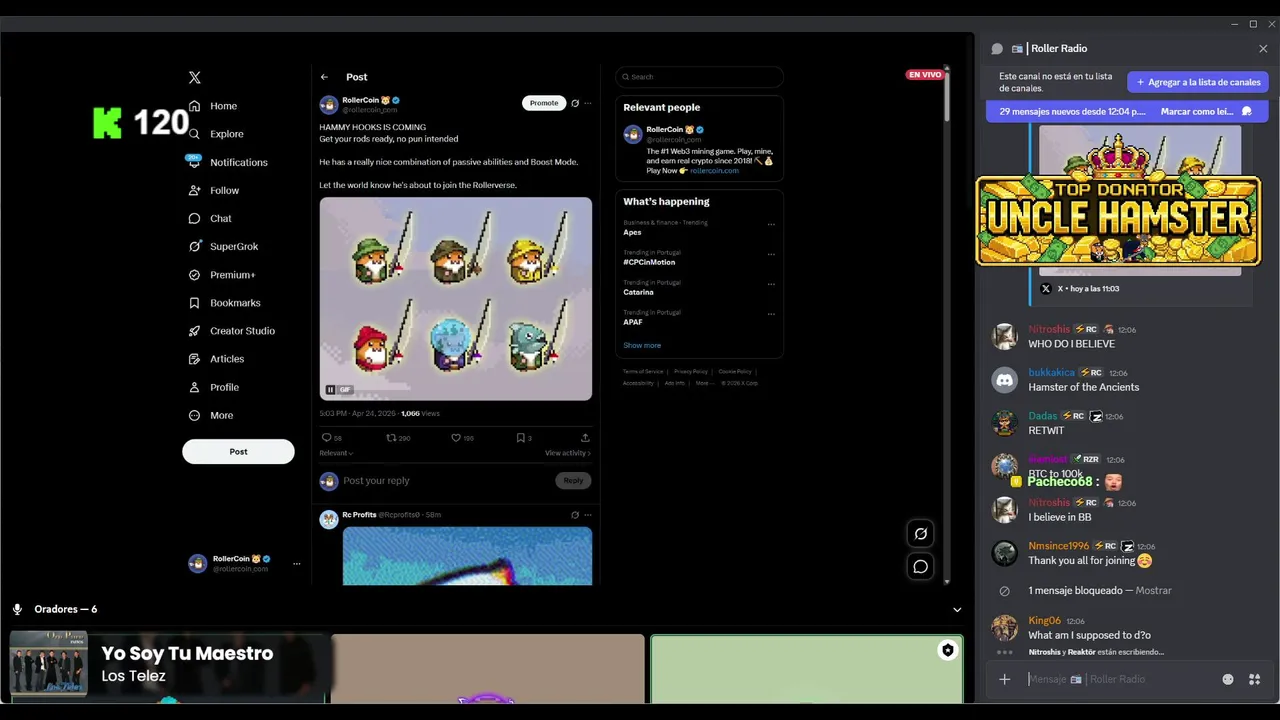Open Rc Profits reply options dots
The image size is (1280, 720).
(x=588, y=515)
